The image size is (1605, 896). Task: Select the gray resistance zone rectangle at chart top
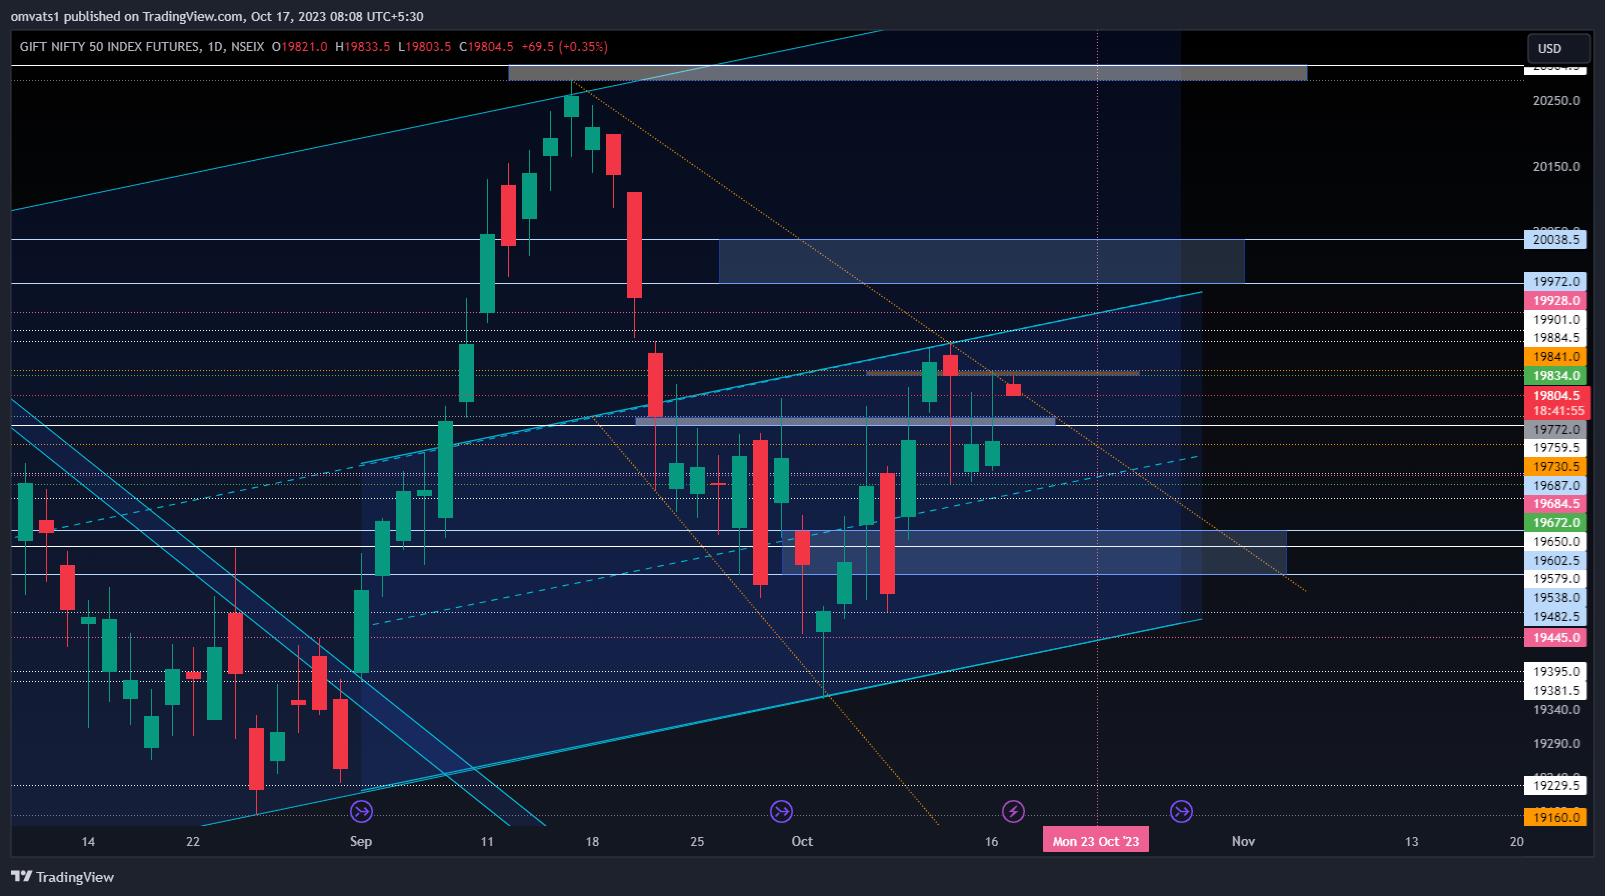pos(907,73)
